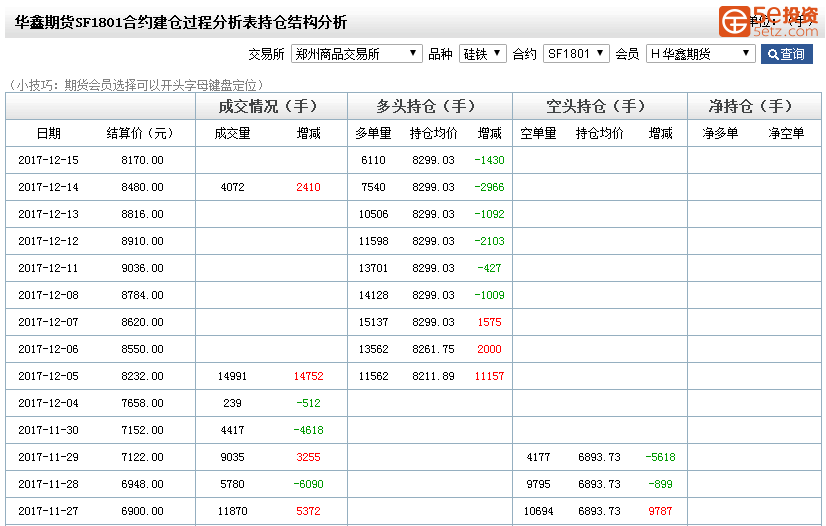The height and width of the screenshot is (526, 826).
Task: Select the date cell 2017-12-14
Action: click(48, 187)
